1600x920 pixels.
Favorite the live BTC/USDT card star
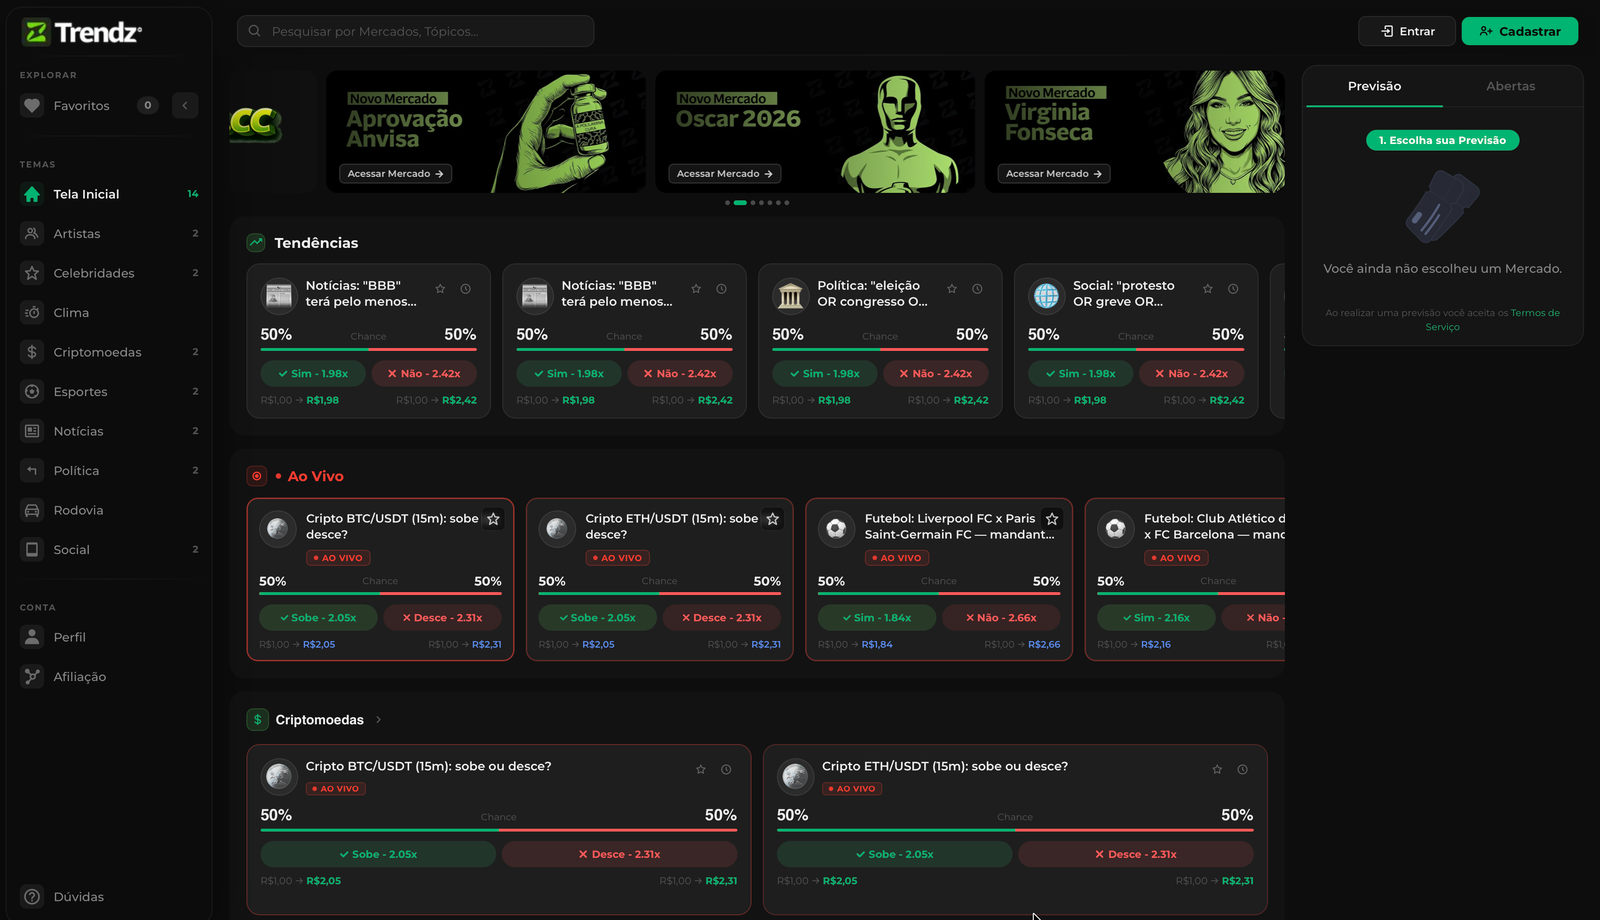pyautogui.click(x=493, y=519)
